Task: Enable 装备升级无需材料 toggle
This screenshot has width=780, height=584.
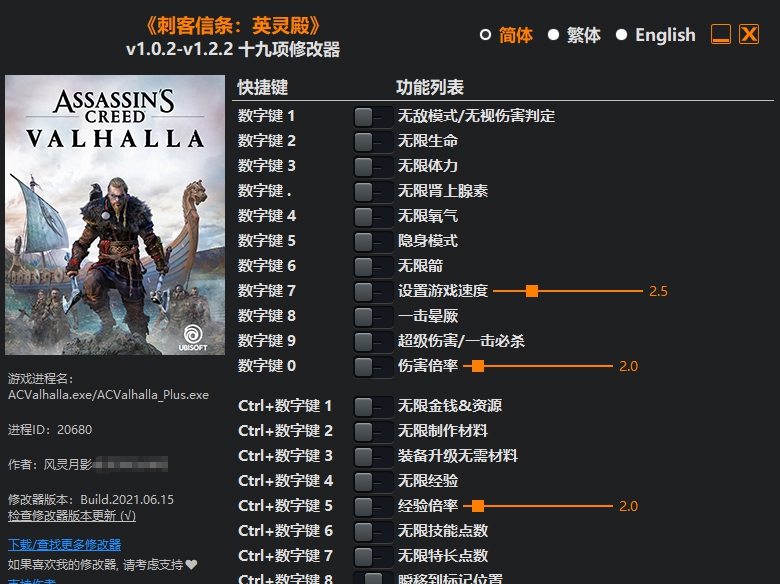Action: [373, 456]
